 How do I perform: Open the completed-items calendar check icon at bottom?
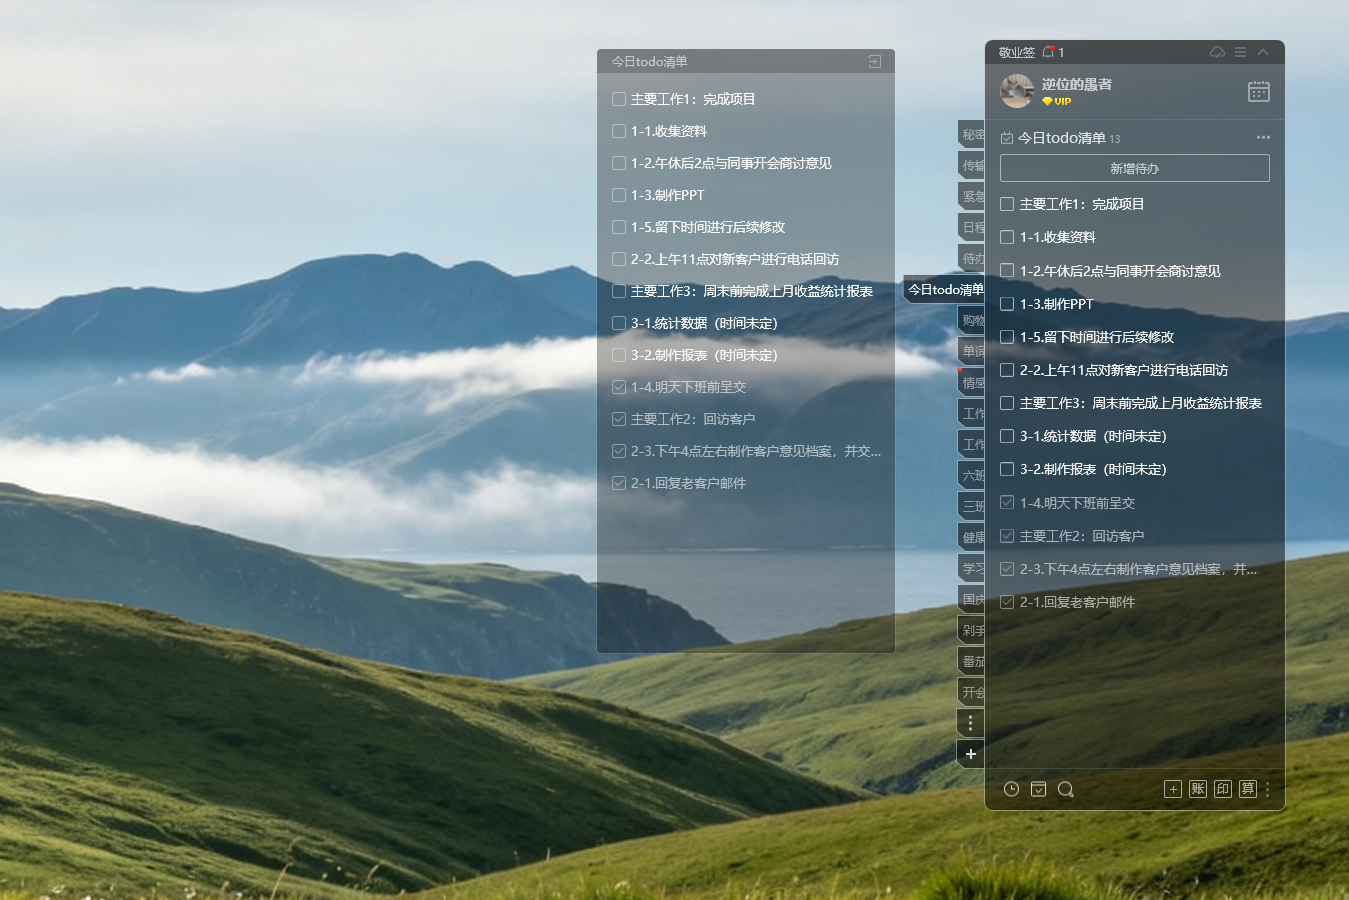pos(1039,789)
